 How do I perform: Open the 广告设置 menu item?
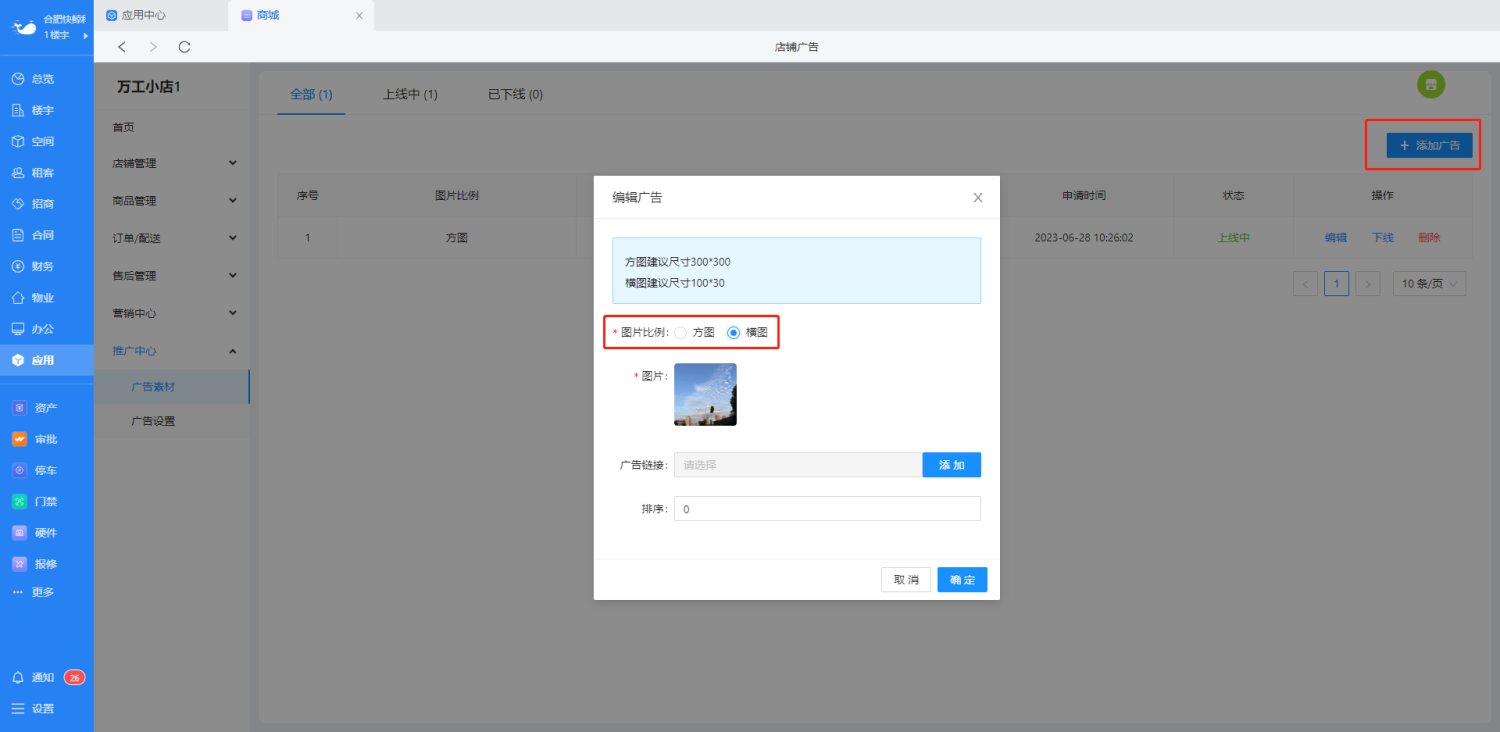153,421
